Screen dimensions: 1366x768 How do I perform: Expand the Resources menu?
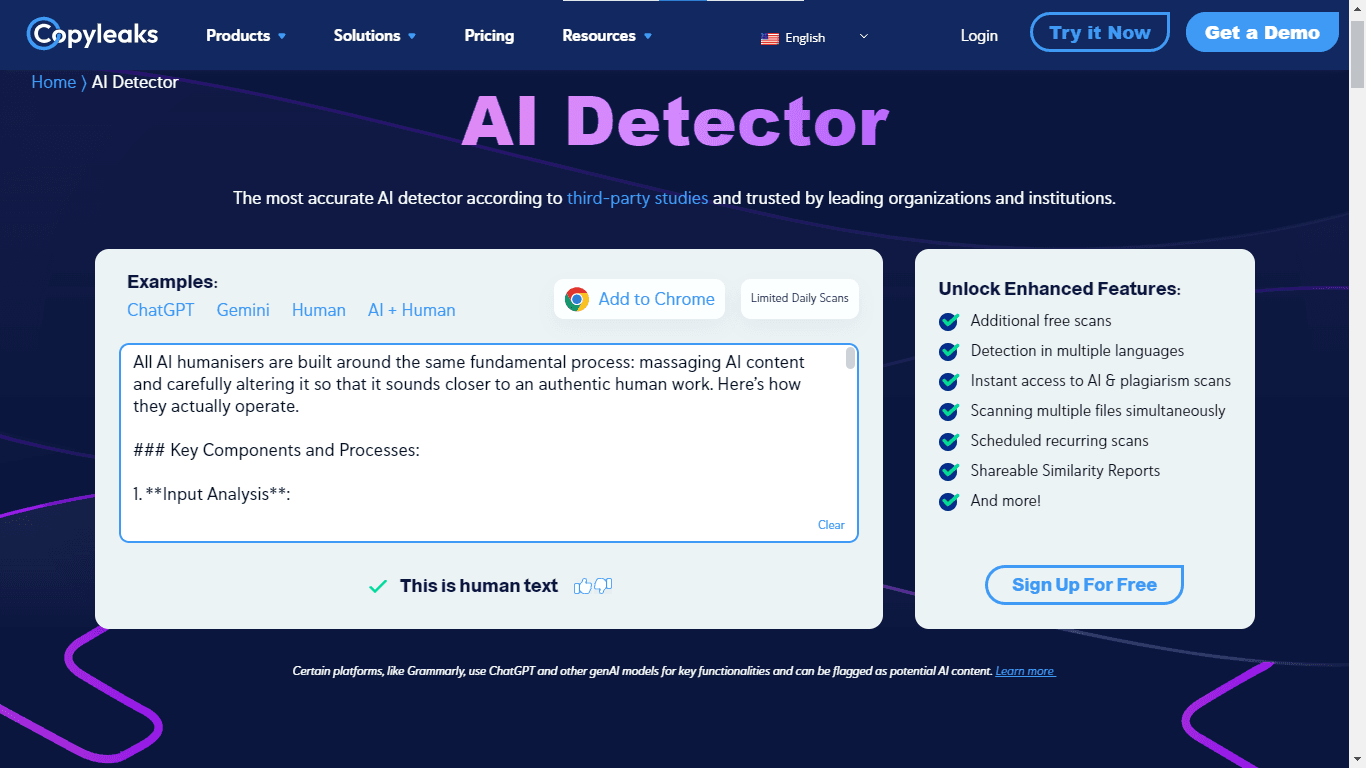coord(607,36)
